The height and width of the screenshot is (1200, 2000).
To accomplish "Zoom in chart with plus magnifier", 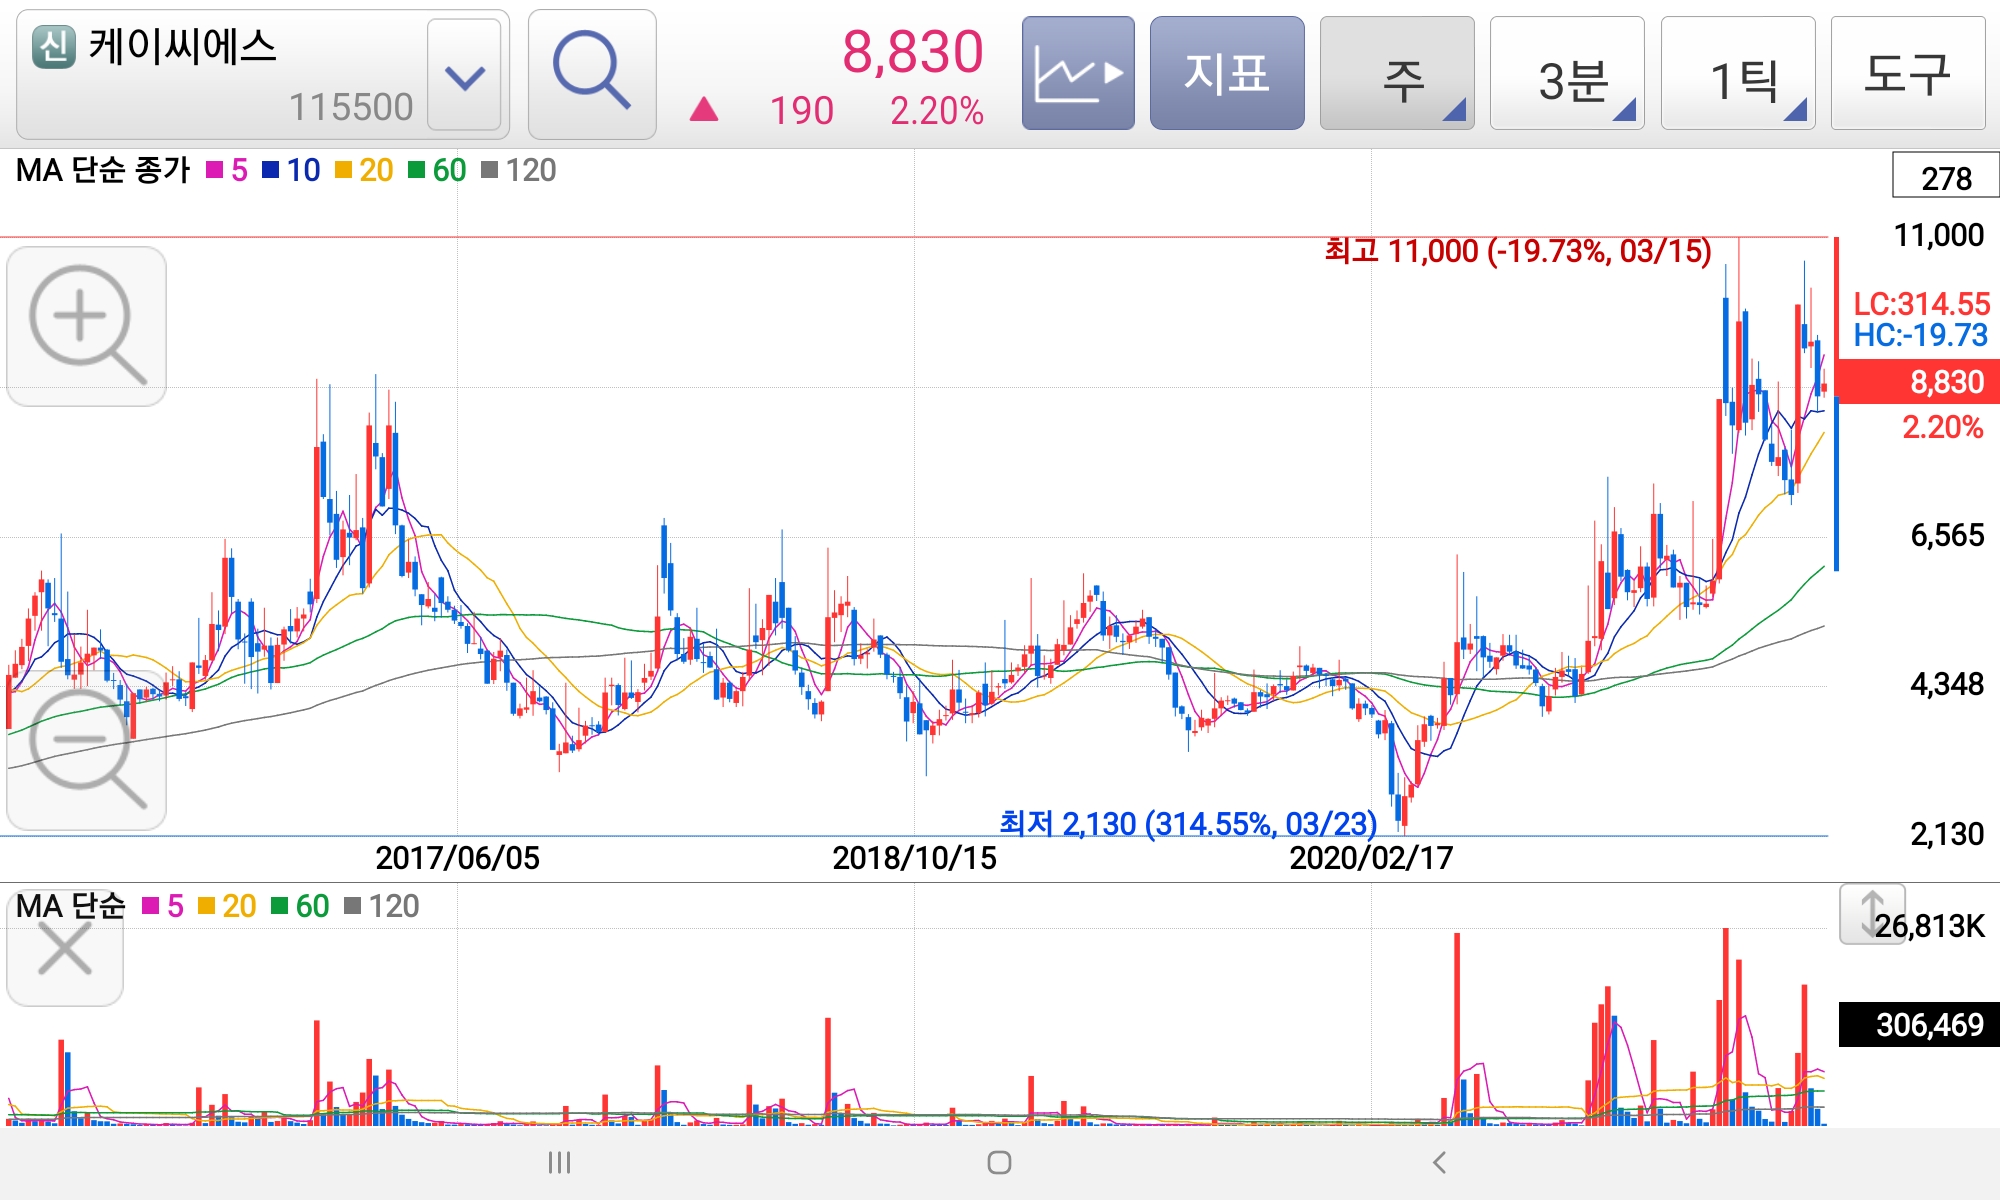I will tap(86, 325).
